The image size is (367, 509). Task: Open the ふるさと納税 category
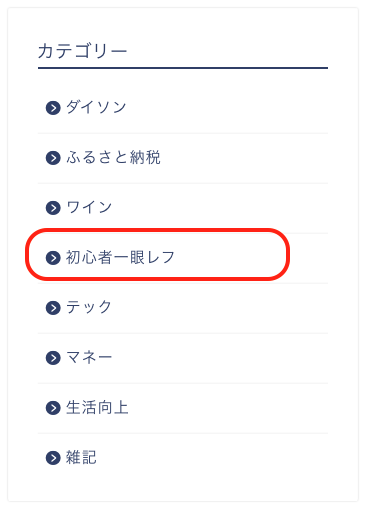coord(113,157)
